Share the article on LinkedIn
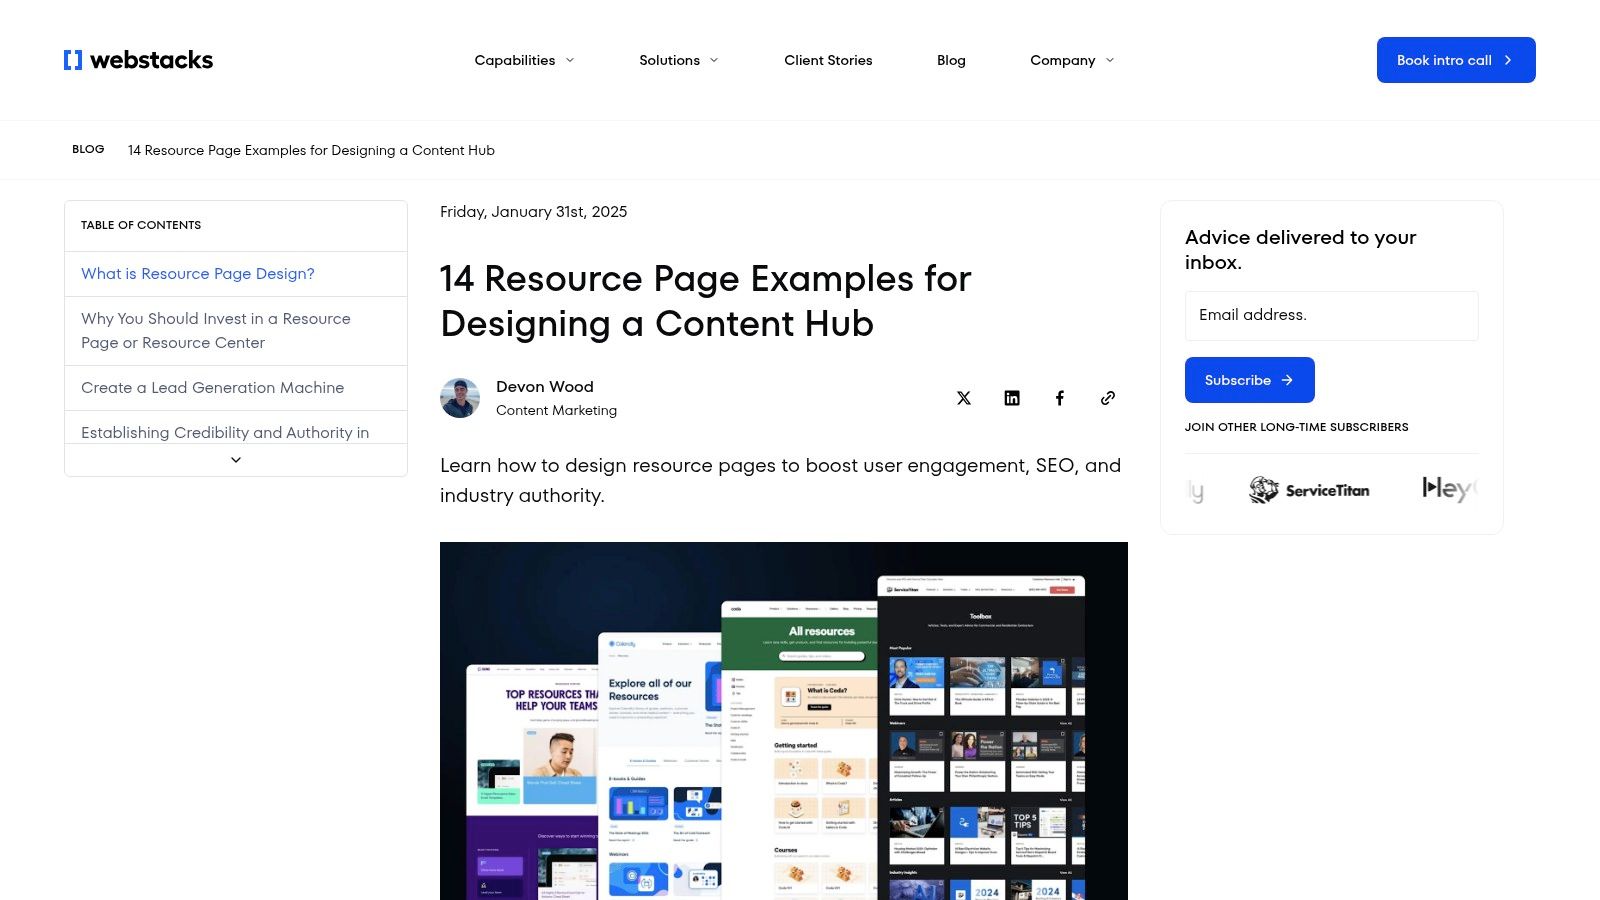The image size is (1600, 900). [x=1011, y=397]
